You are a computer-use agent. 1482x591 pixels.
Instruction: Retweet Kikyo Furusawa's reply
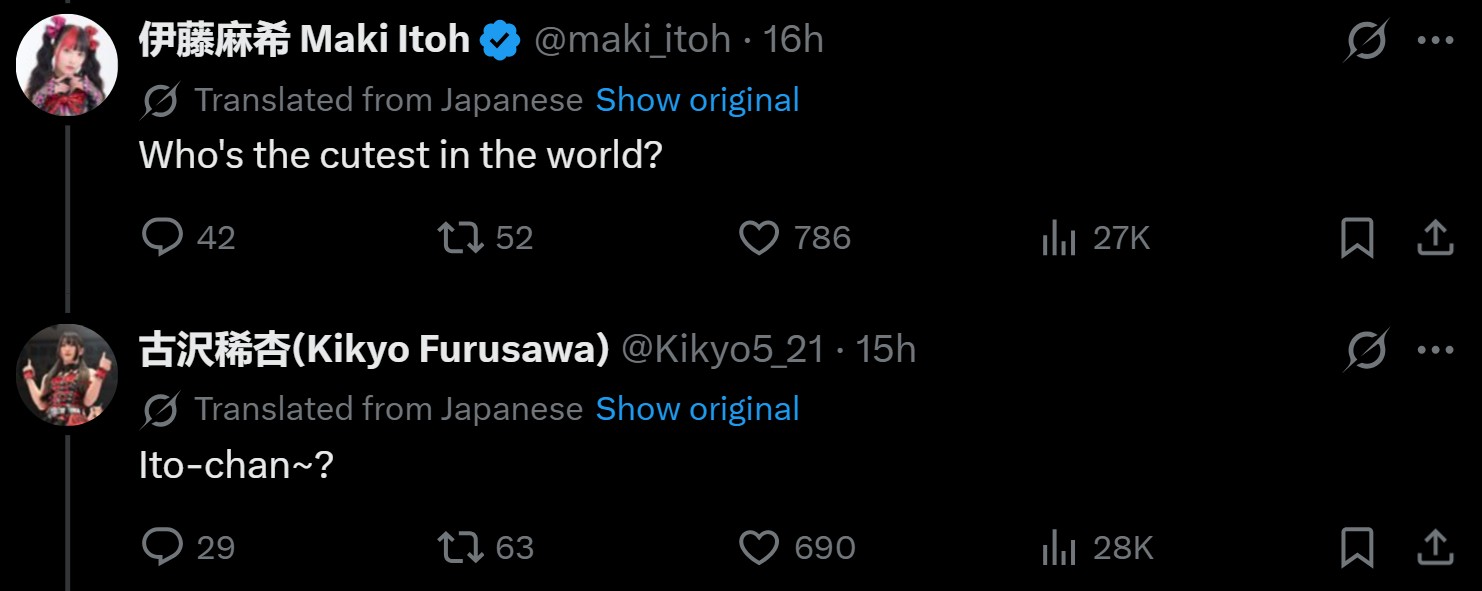click(x=461, y=547)
